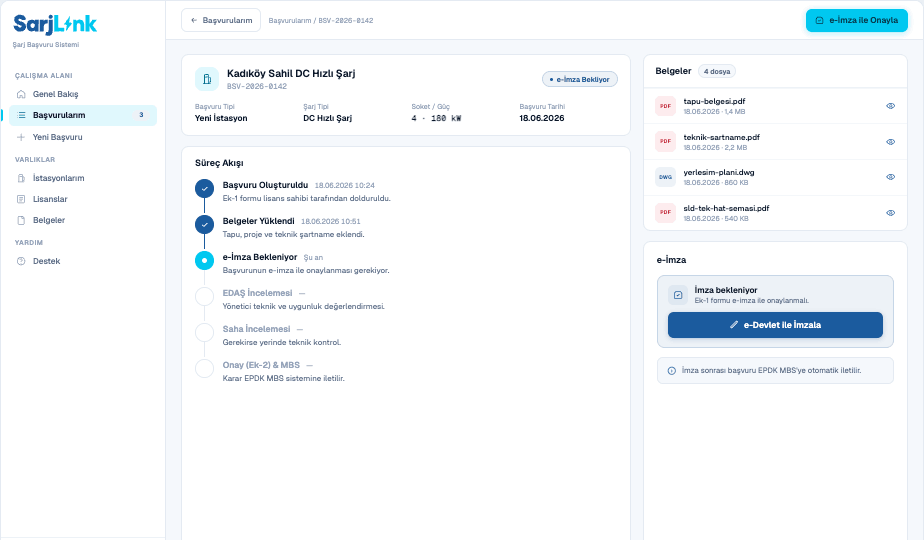Open file teknik-sartname.pdf
The image size is (924, 540).
[x=721, y=137]
